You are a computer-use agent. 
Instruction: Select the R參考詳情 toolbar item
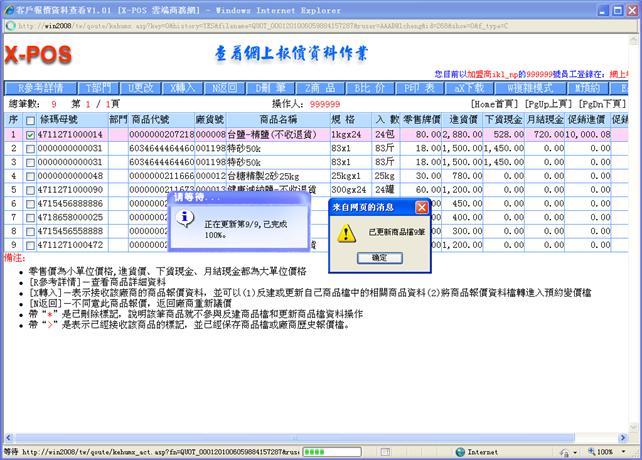pyautogui.click(x=40, y=89)
